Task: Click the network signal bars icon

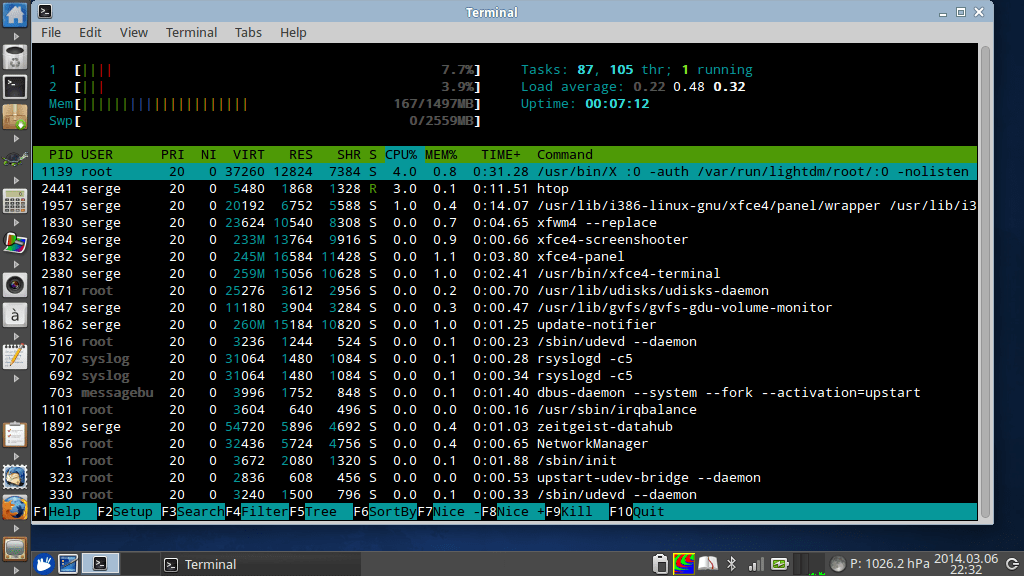Action: coord(756,564)
